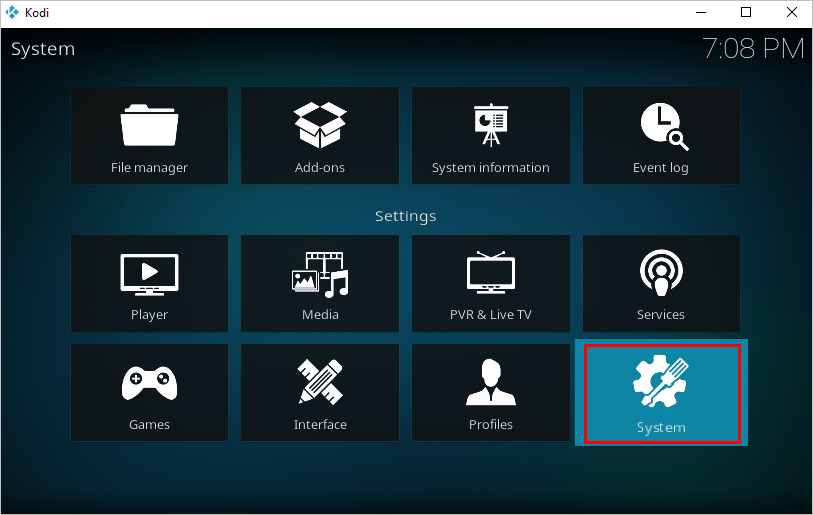The width and height of the screenshot is (813, 515).
Task: Click the 7:08 PM clock
Action: pyautogui.click(x=753, y=49)
